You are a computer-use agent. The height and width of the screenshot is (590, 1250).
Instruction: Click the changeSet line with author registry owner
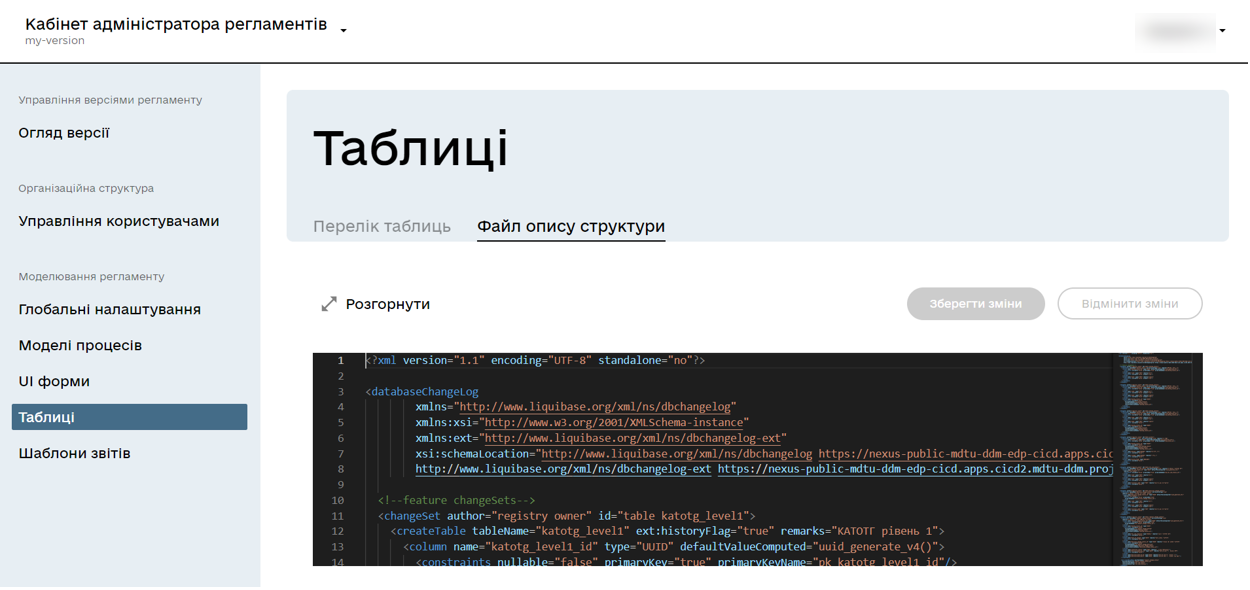(567, 516)
